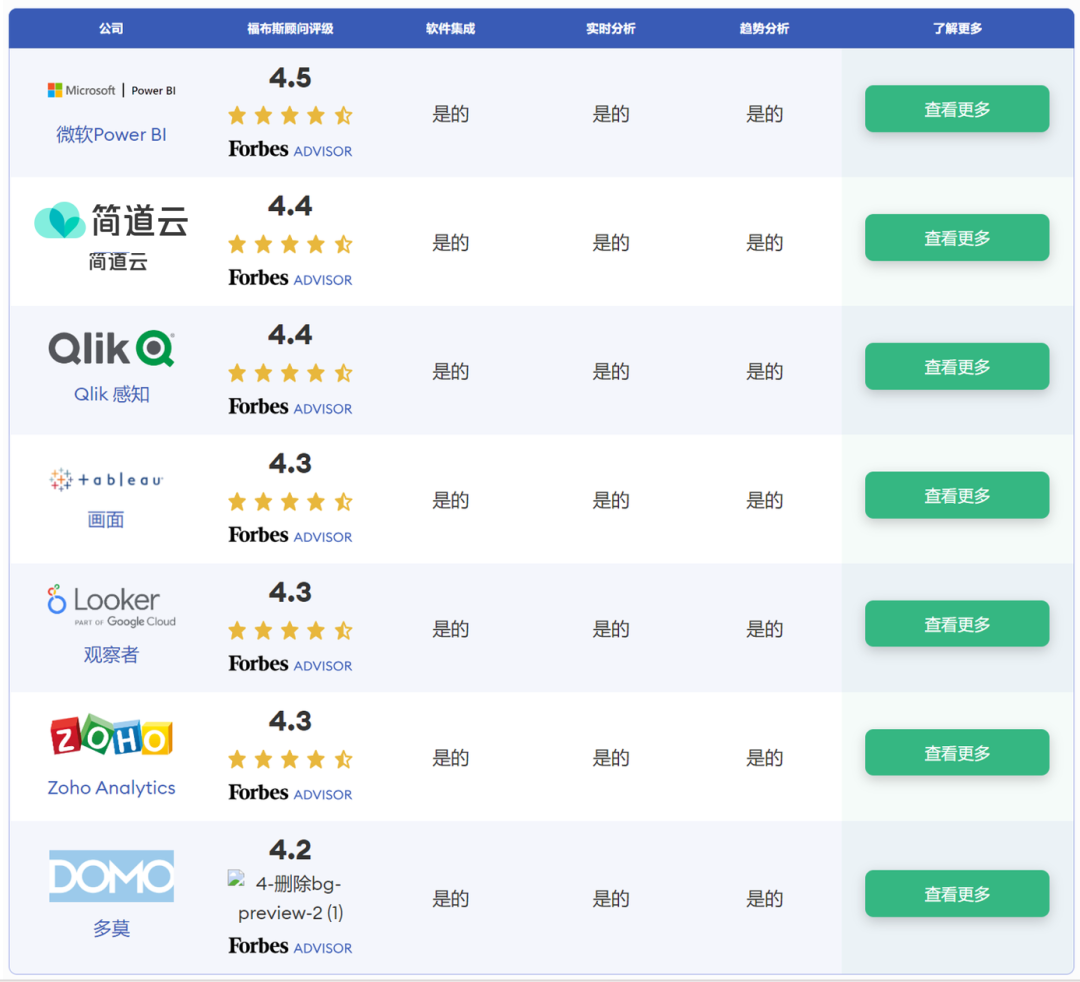Click Forbes Advisor logo in DOMO row
Viewport: 1080px width, 982px height.
tap(290, 946)
